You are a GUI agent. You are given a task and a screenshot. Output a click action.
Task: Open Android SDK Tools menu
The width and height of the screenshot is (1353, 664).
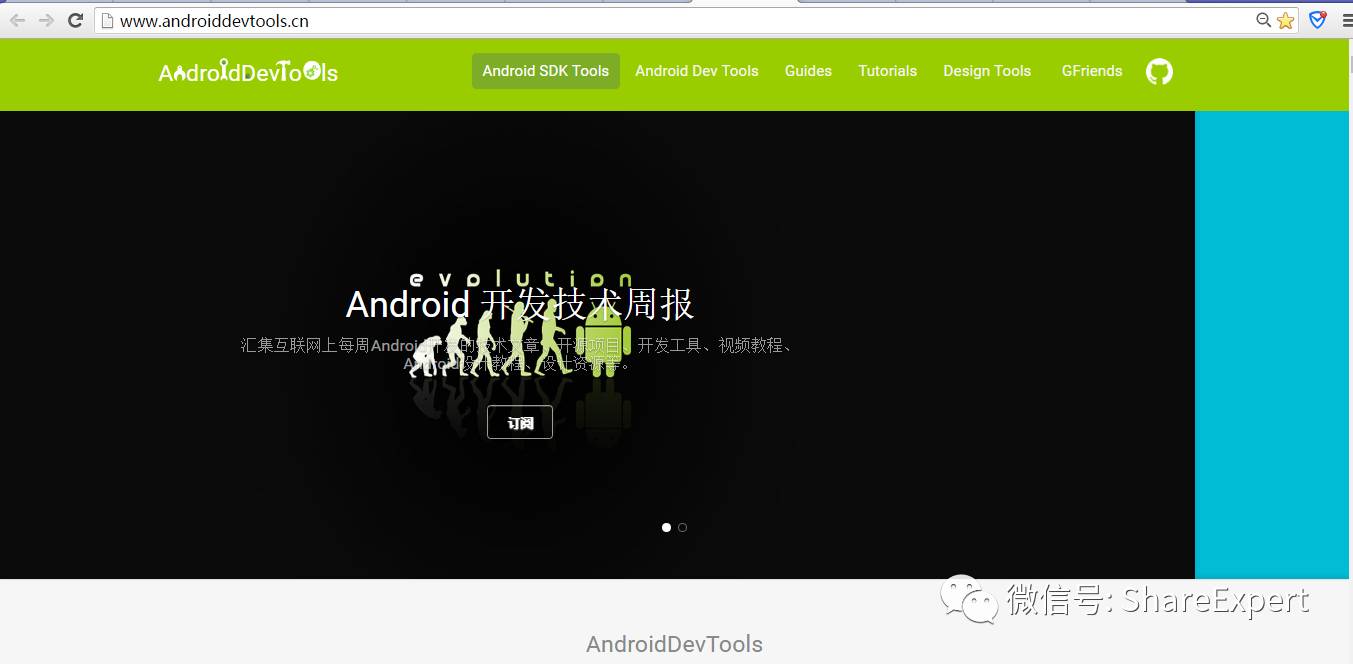click(546, 71)
